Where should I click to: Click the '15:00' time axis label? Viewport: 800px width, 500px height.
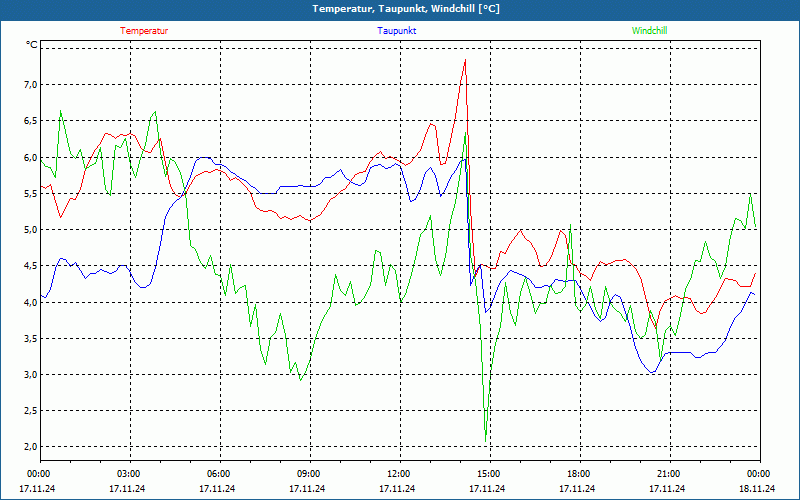point(489,474)
